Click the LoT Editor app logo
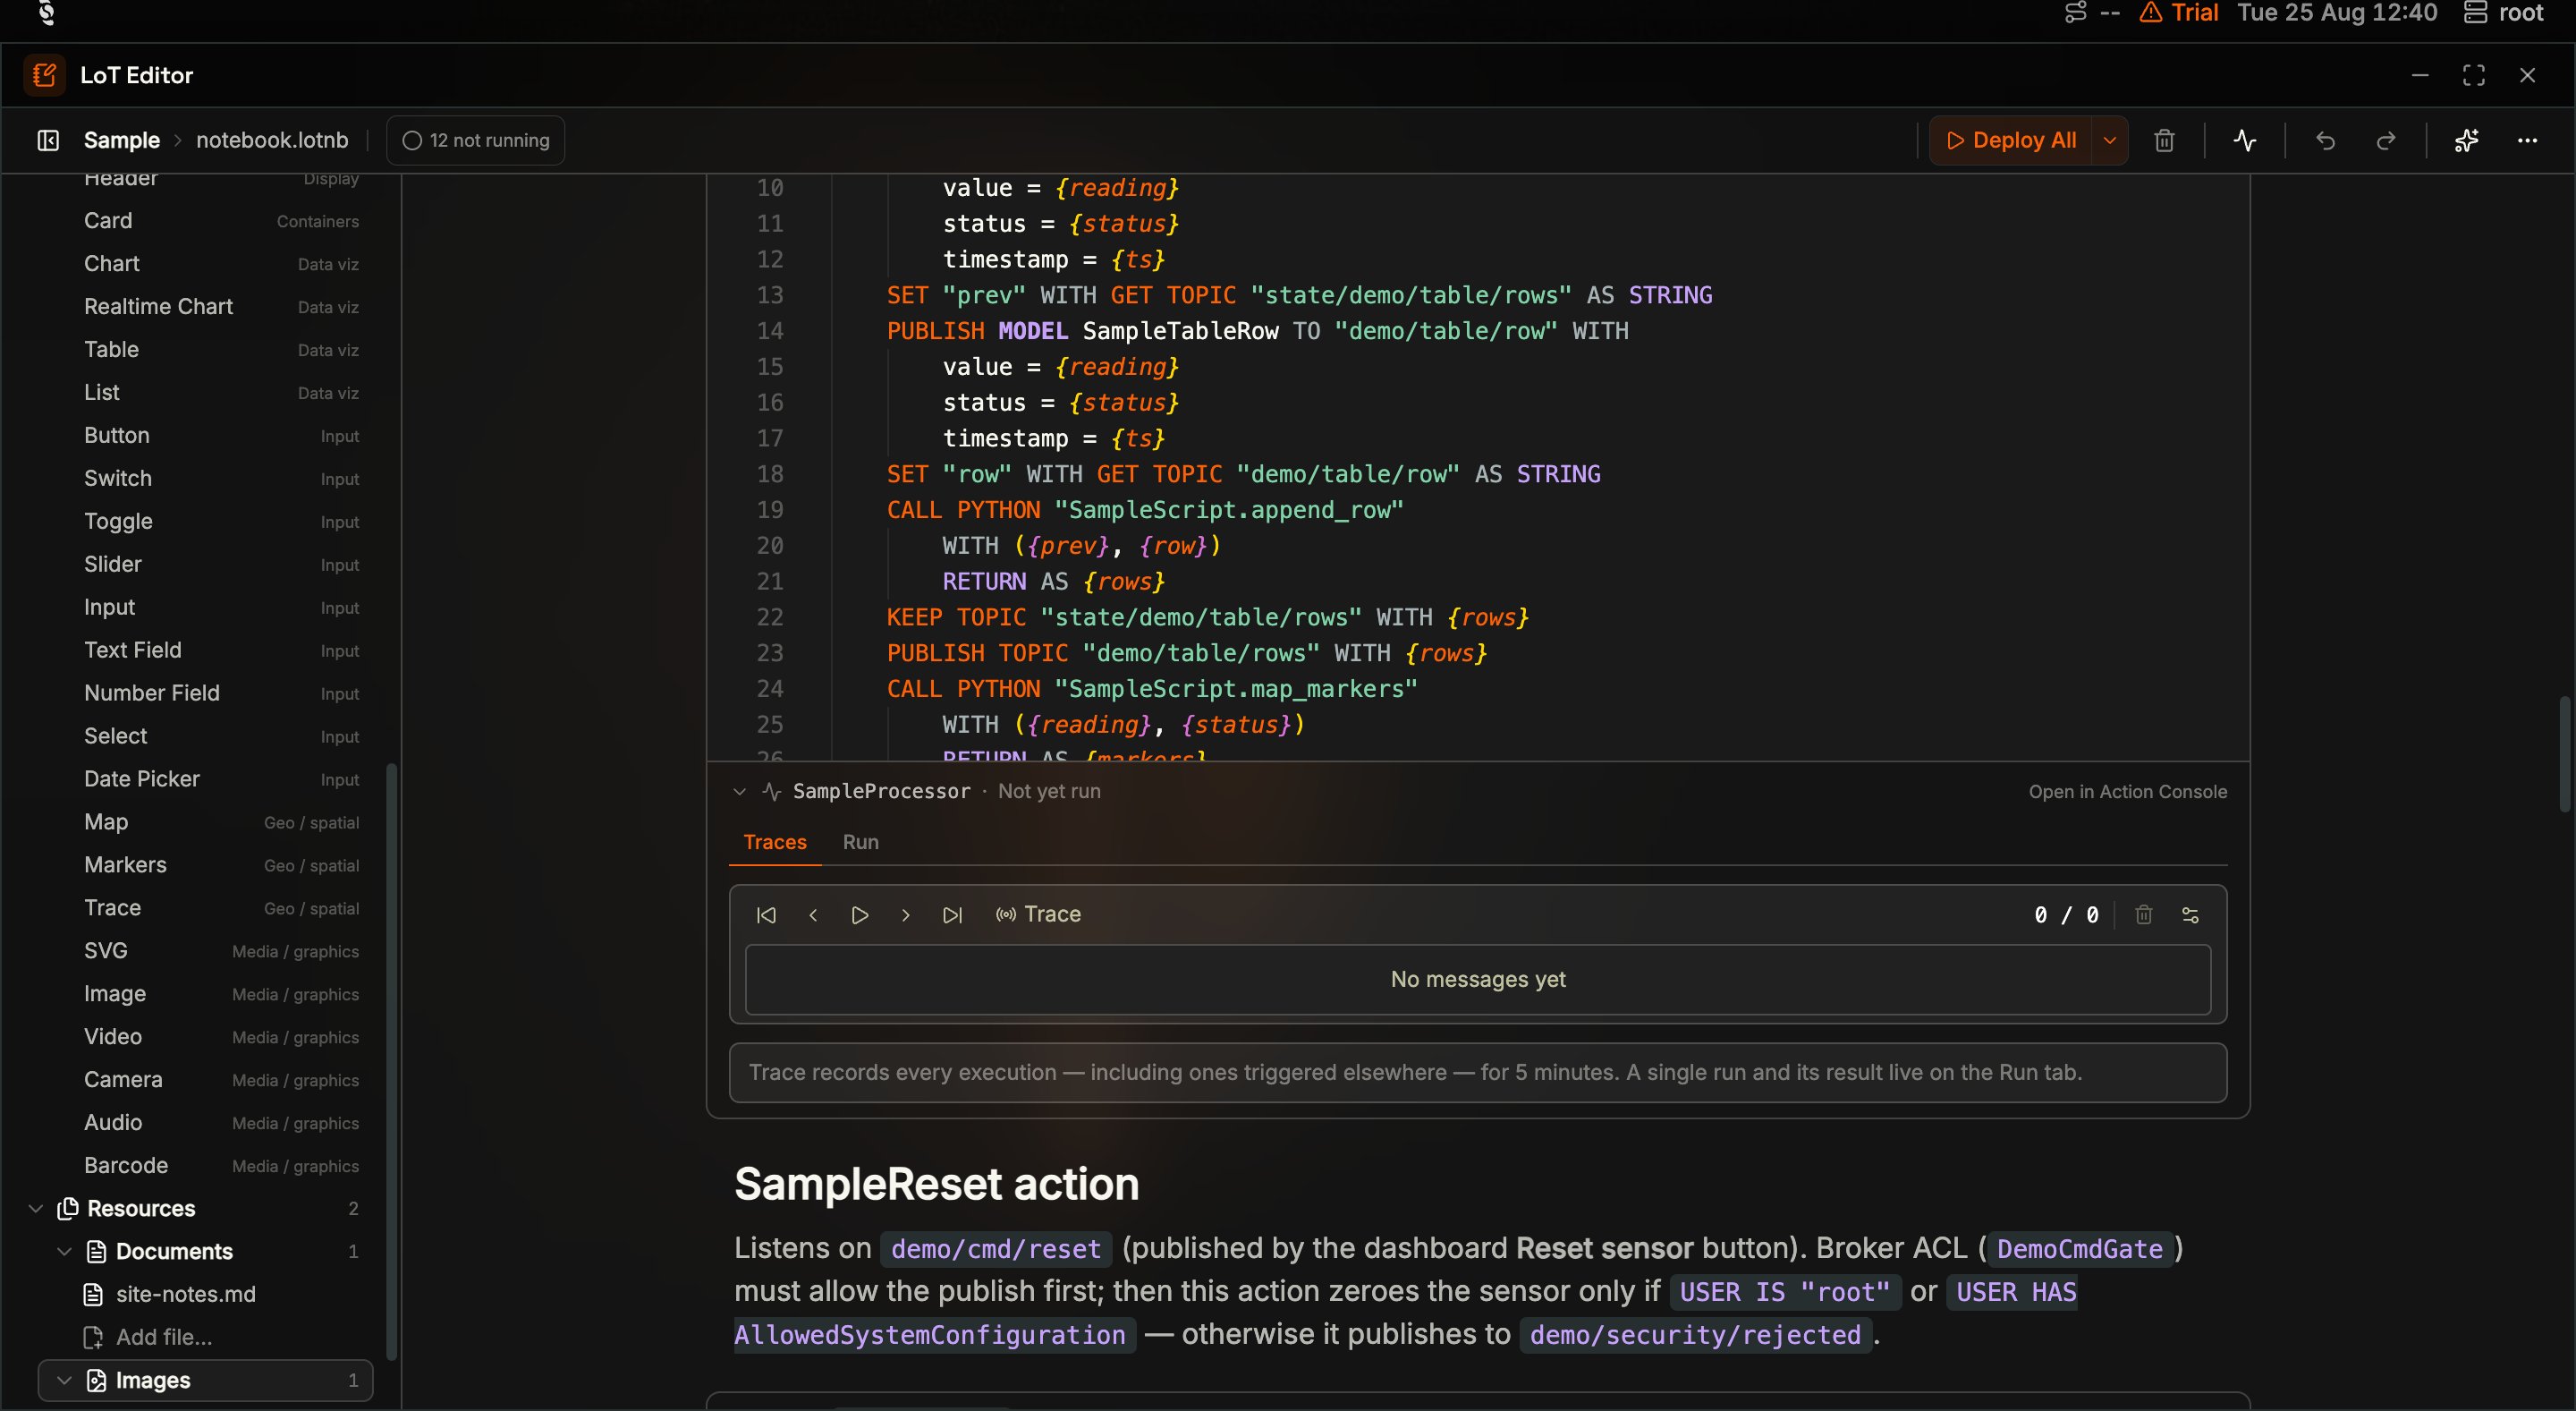 tap(44, 75)
